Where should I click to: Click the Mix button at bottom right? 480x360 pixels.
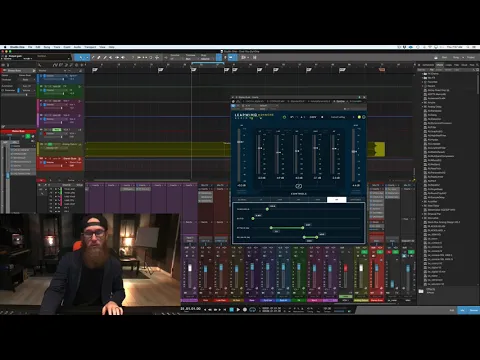462,310
